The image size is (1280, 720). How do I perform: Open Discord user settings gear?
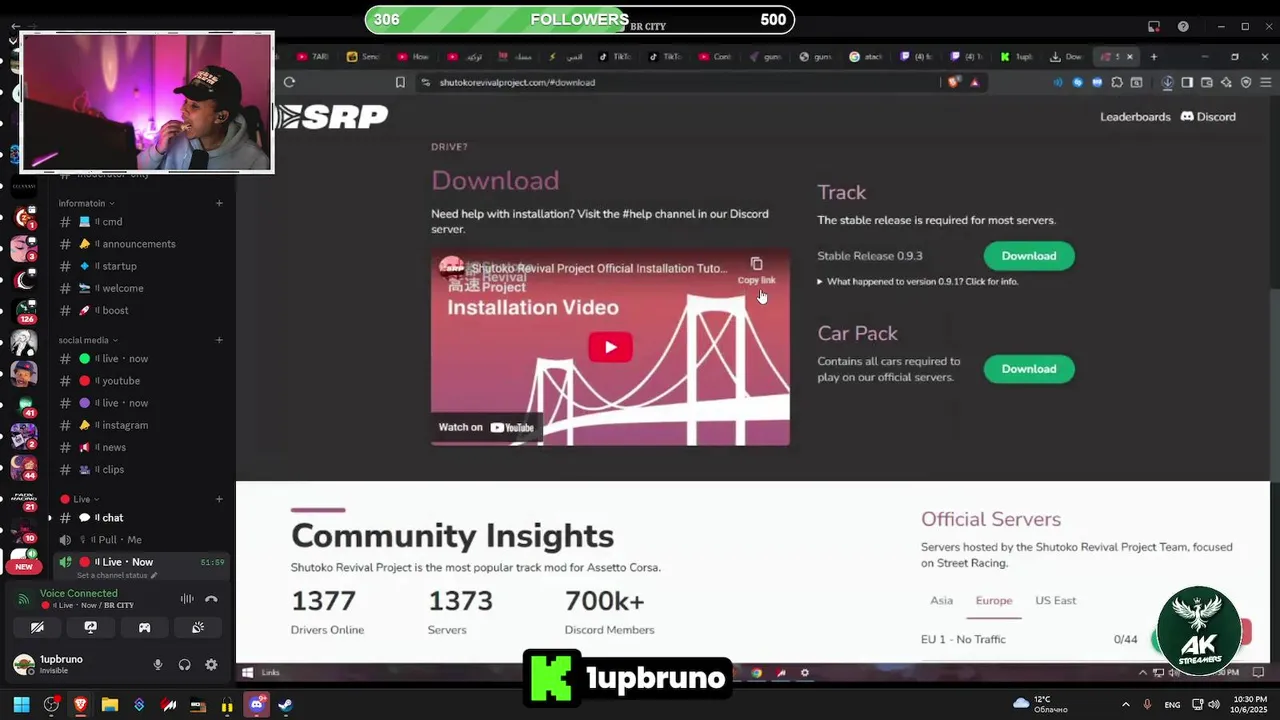tap(211, 665)
